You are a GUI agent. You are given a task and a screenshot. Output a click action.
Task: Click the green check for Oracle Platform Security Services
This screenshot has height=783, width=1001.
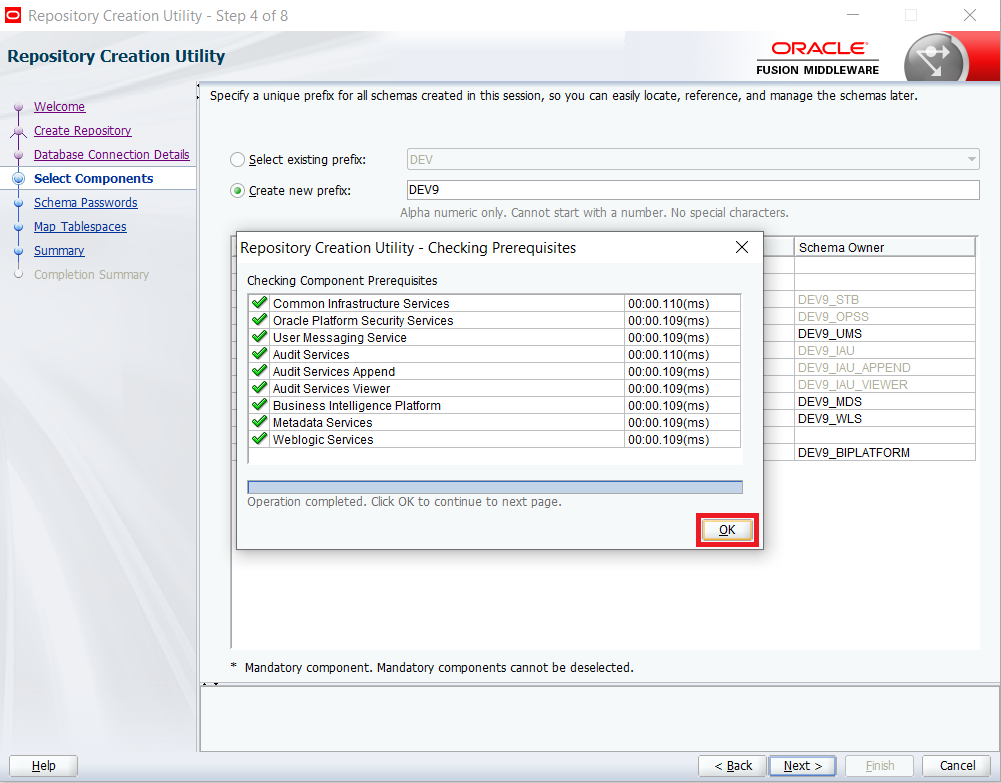[x=259, y=320]
